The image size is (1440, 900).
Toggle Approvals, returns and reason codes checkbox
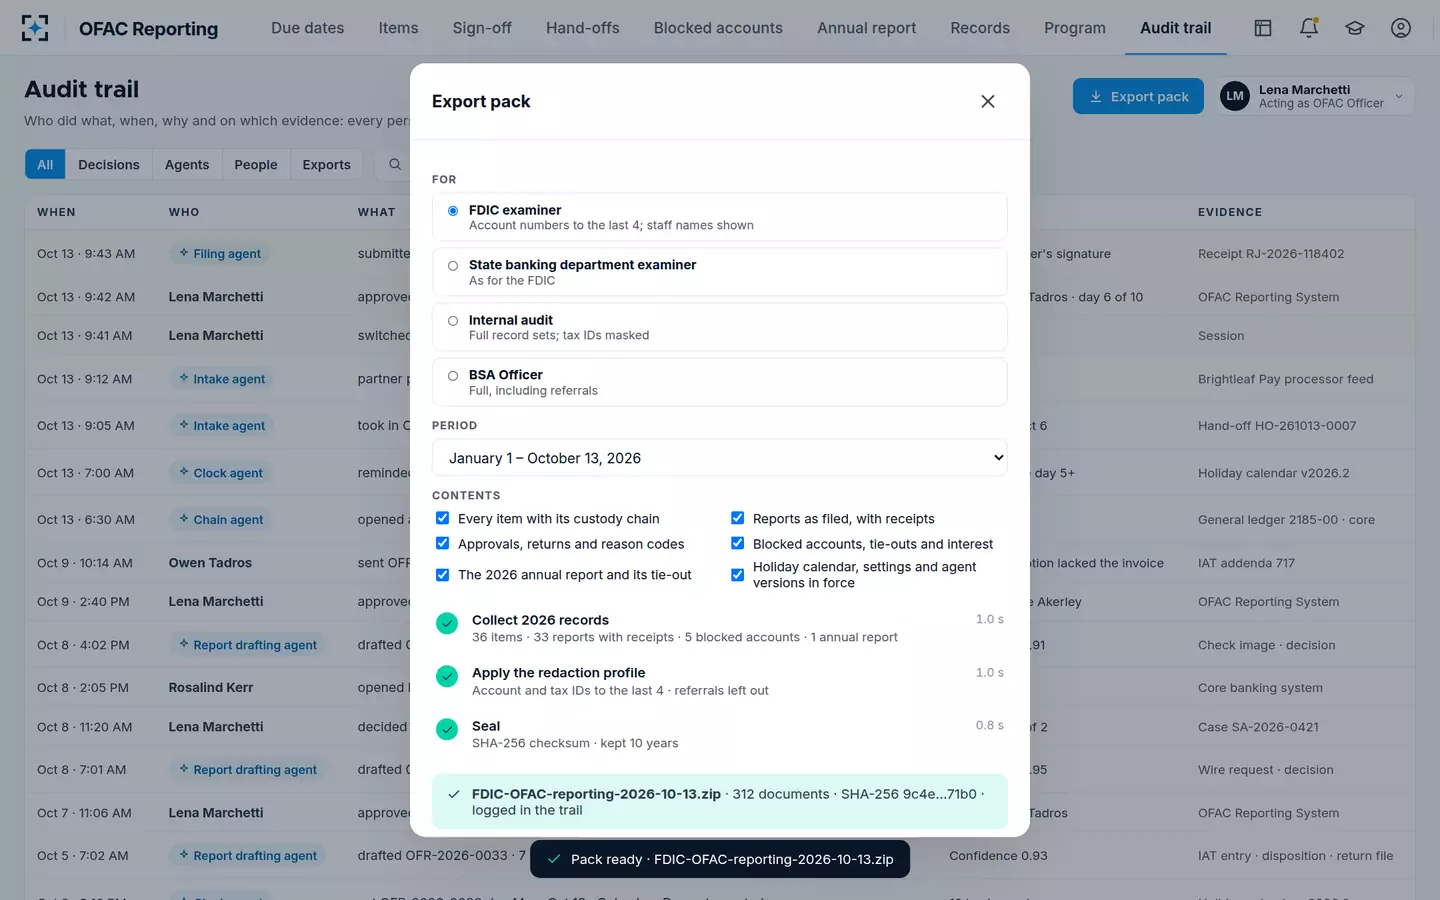442,543
